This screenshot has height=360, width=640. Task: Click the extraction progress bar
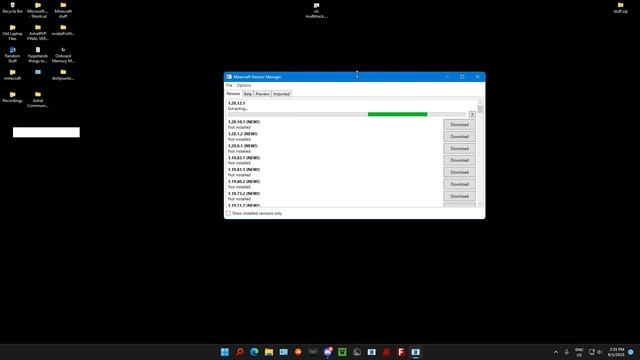click(x=347, y=114)
